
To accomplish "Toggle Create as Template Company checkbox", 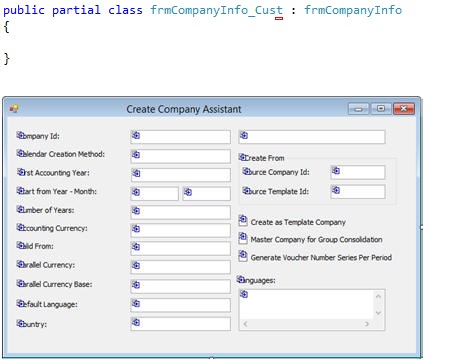I will point(243,220).
